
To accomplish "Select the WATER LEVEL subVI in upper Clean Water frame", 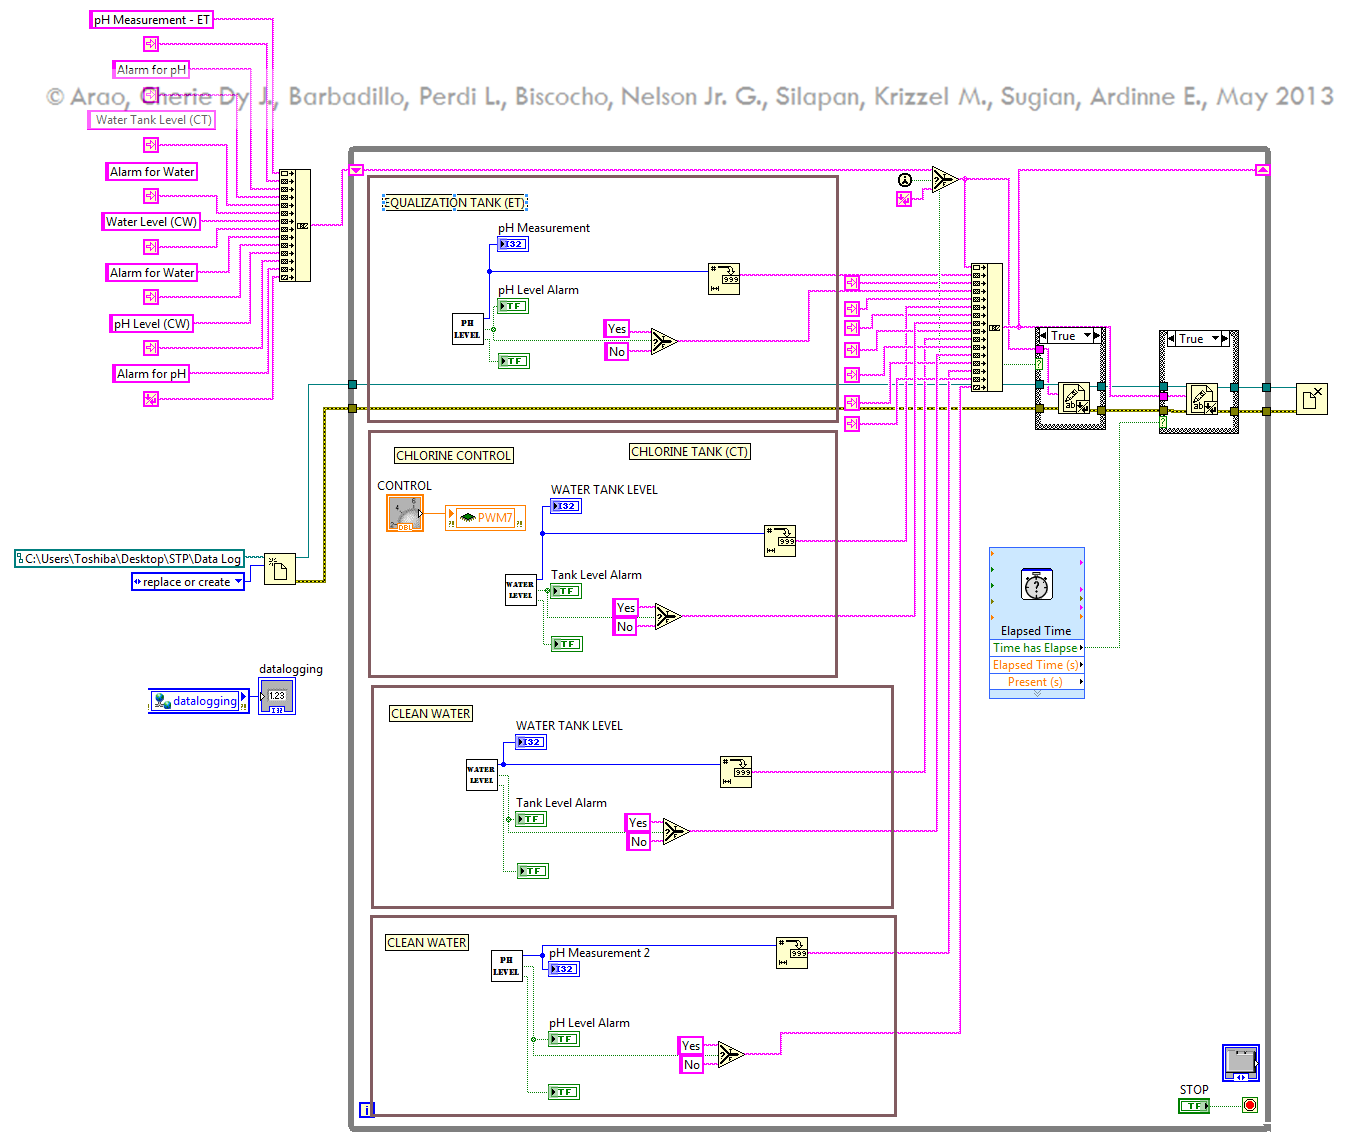I will coord(482,775).
